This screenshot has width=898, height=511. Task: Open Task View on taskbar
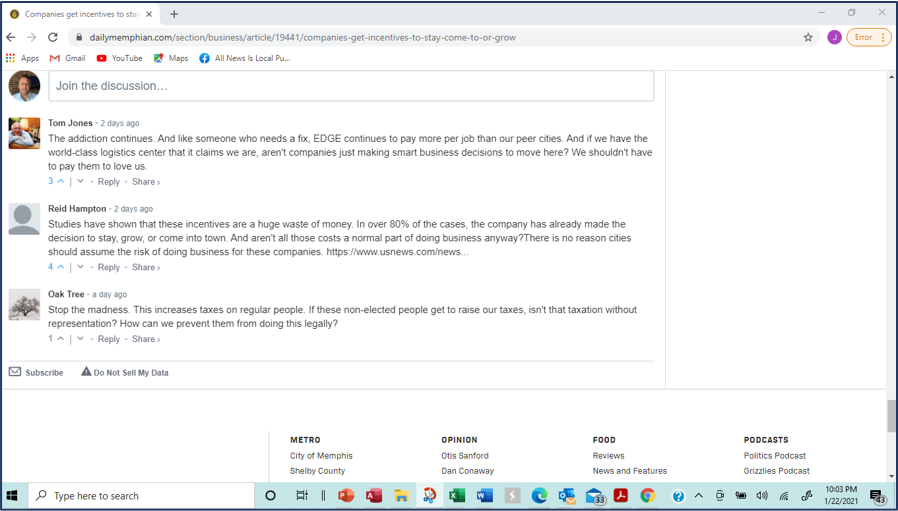coord(302,496)
